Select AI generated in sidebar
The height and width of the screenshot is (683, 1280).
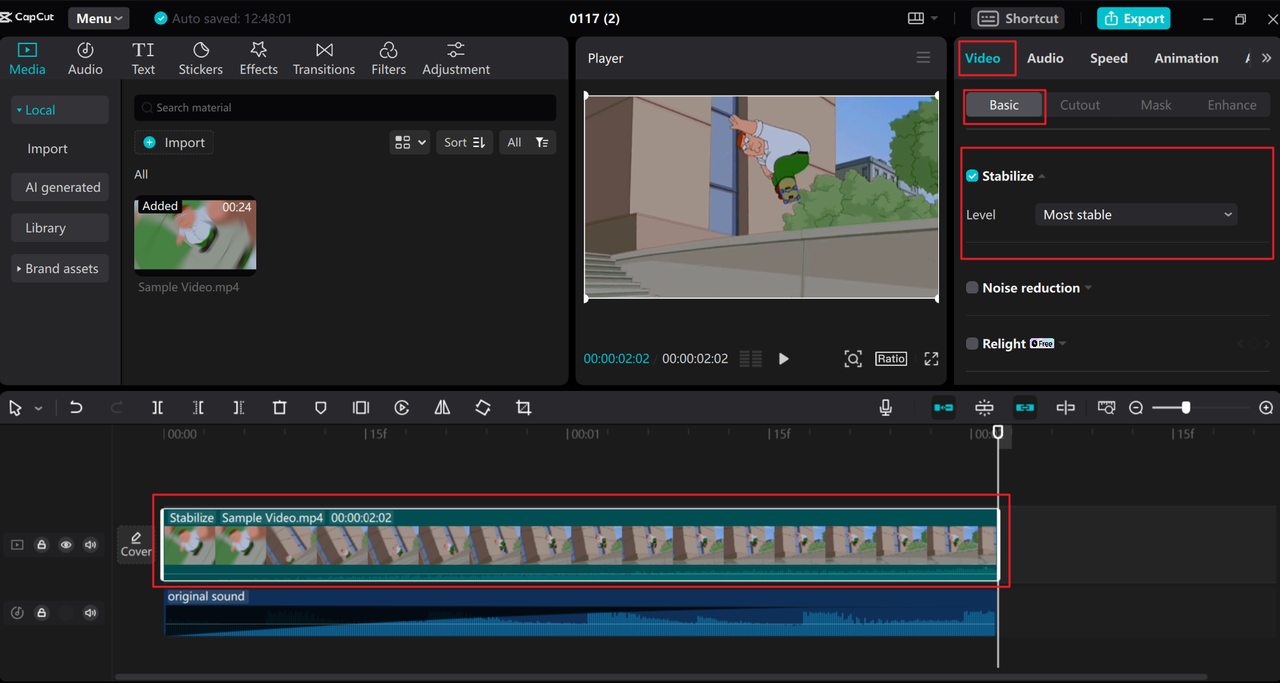(62, 187)
